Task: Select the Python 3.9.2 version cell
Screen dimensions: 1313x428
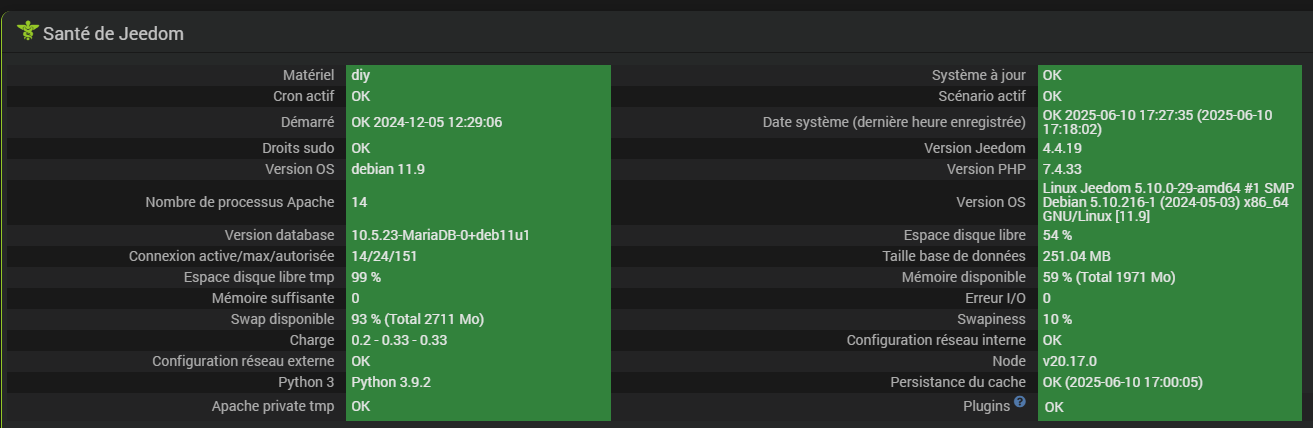Action: pyautogui.click(x=478, y=382)
